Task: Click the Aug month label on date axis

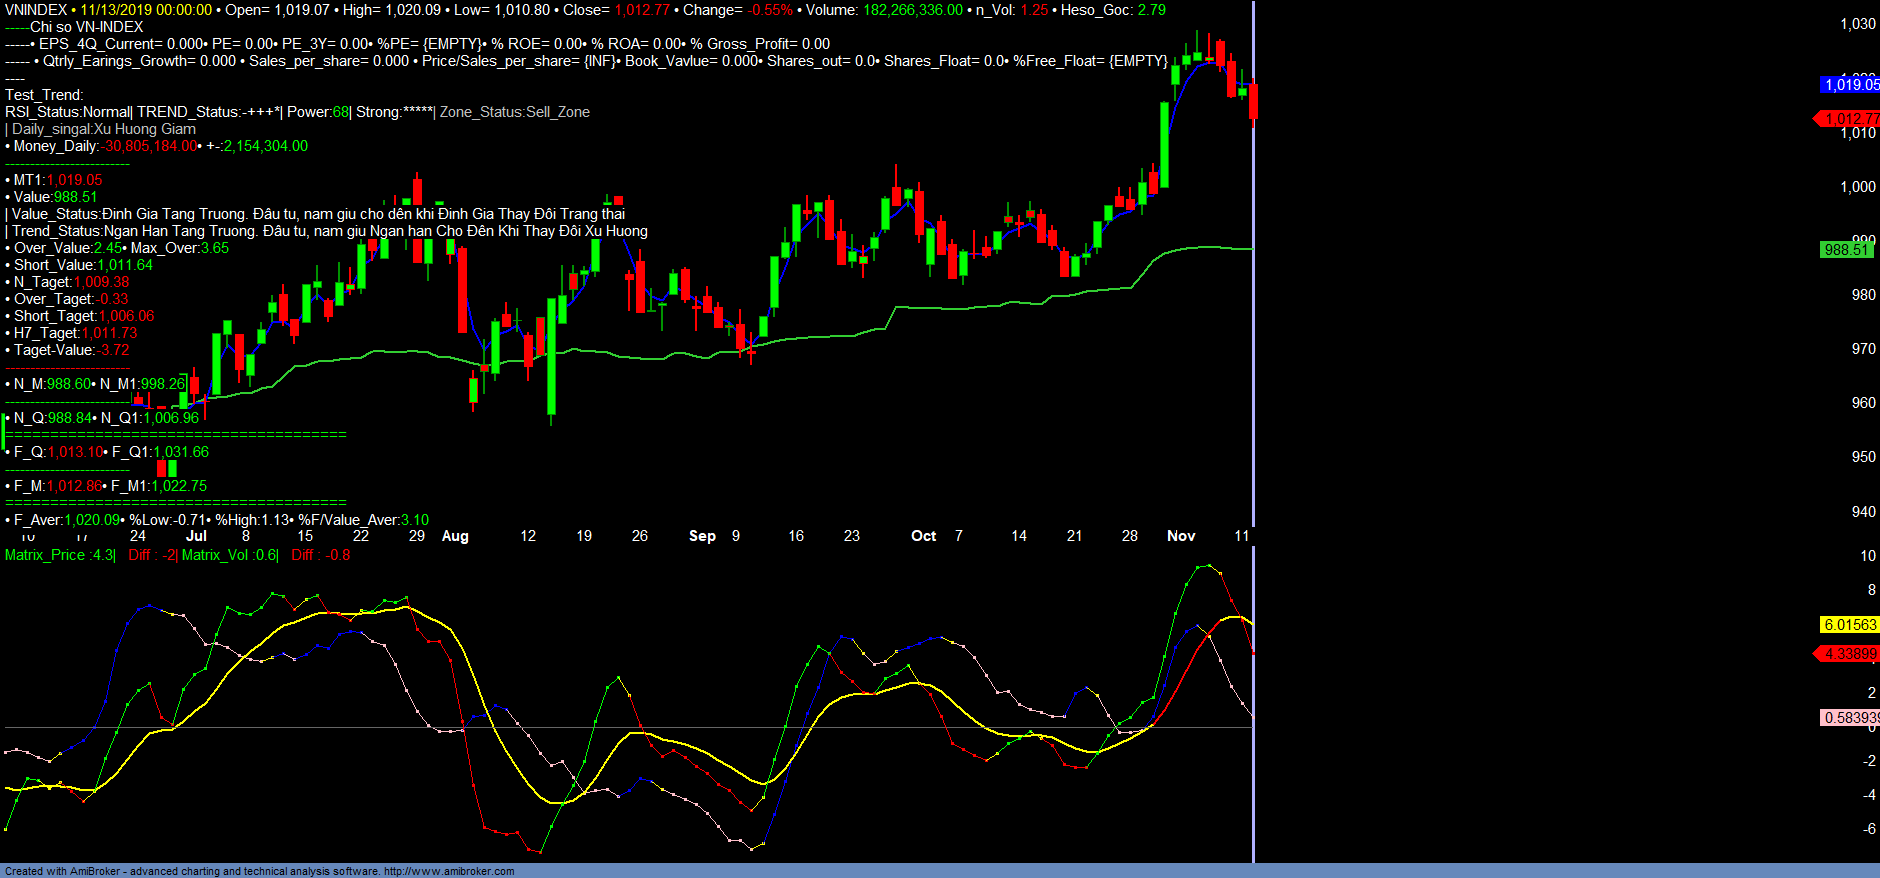Action: [455, 536]
